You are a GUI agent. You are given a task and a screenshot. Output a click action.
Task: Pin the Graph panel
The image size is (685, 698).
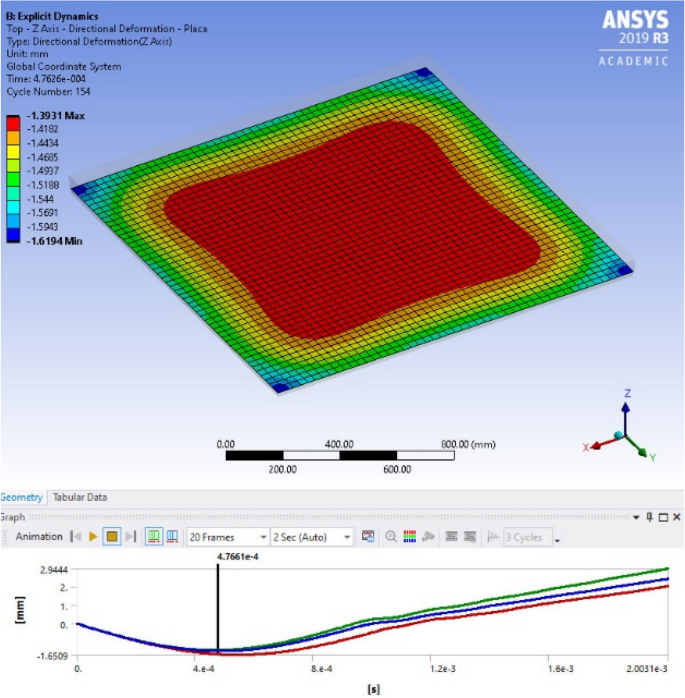pyautogui.click(x=649, y=517)
